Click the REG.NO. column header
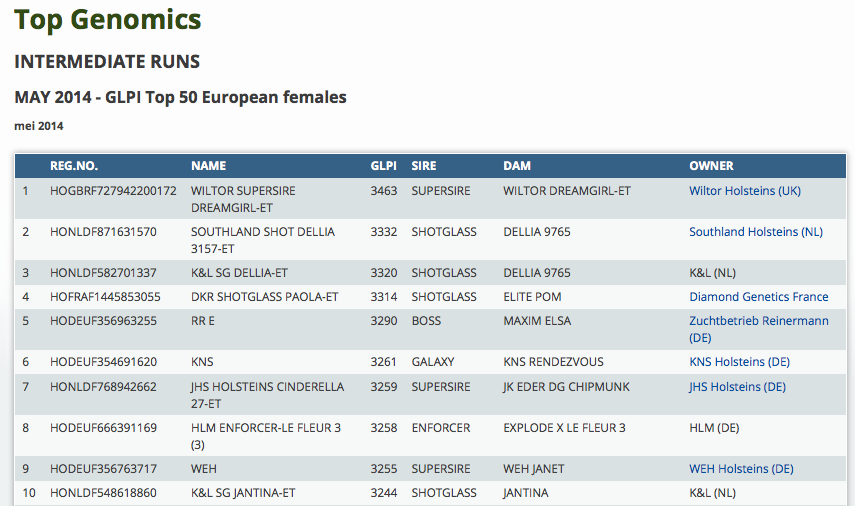This screenshot has height=506, width=855. pos(74,166)
